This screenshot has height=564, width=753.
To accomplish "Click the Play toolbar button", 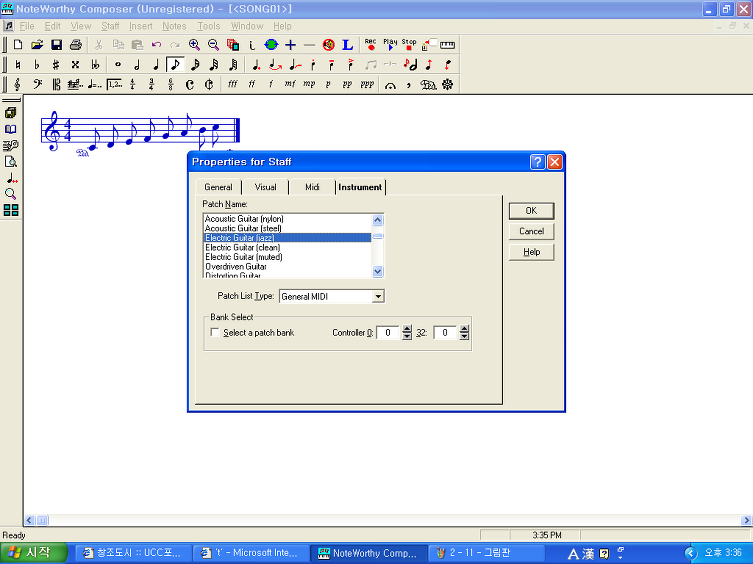I will coord(390,45).
